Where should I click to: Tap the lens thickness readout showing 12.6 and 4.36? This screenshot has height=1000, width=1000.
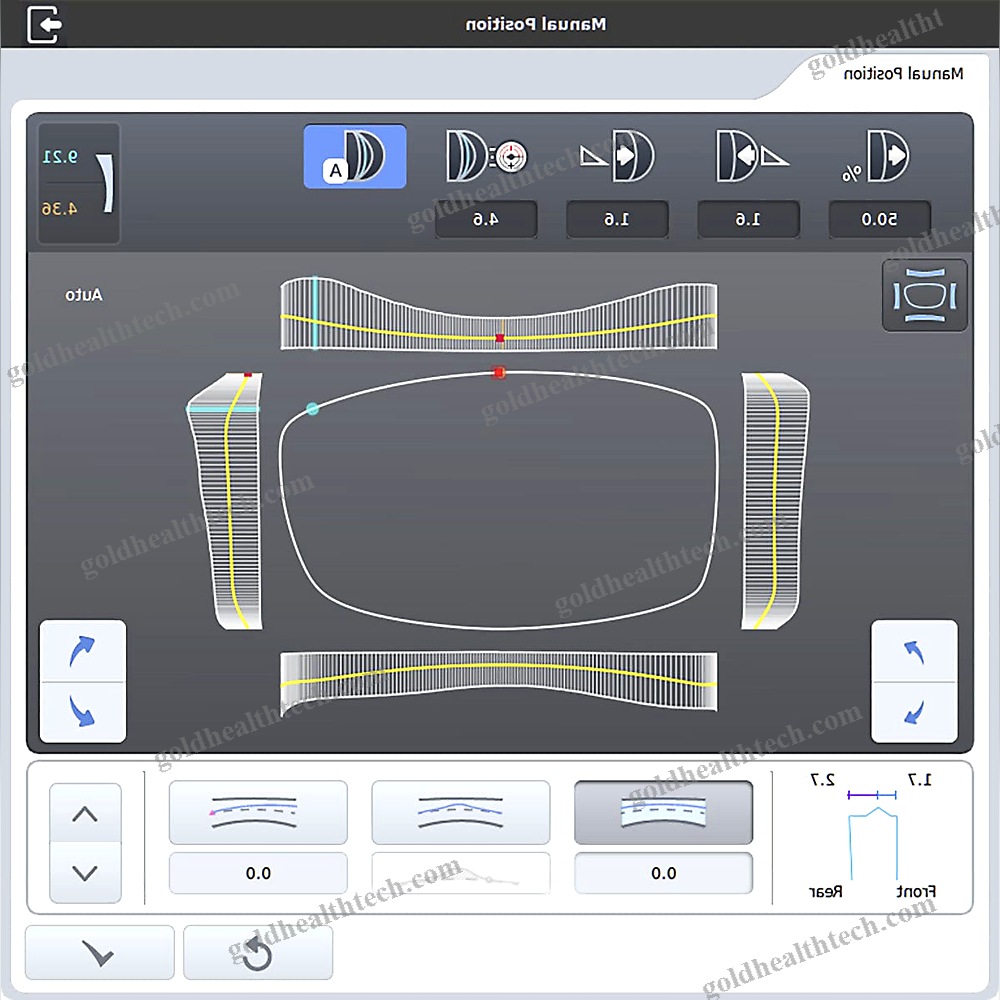tap(79, 183)
